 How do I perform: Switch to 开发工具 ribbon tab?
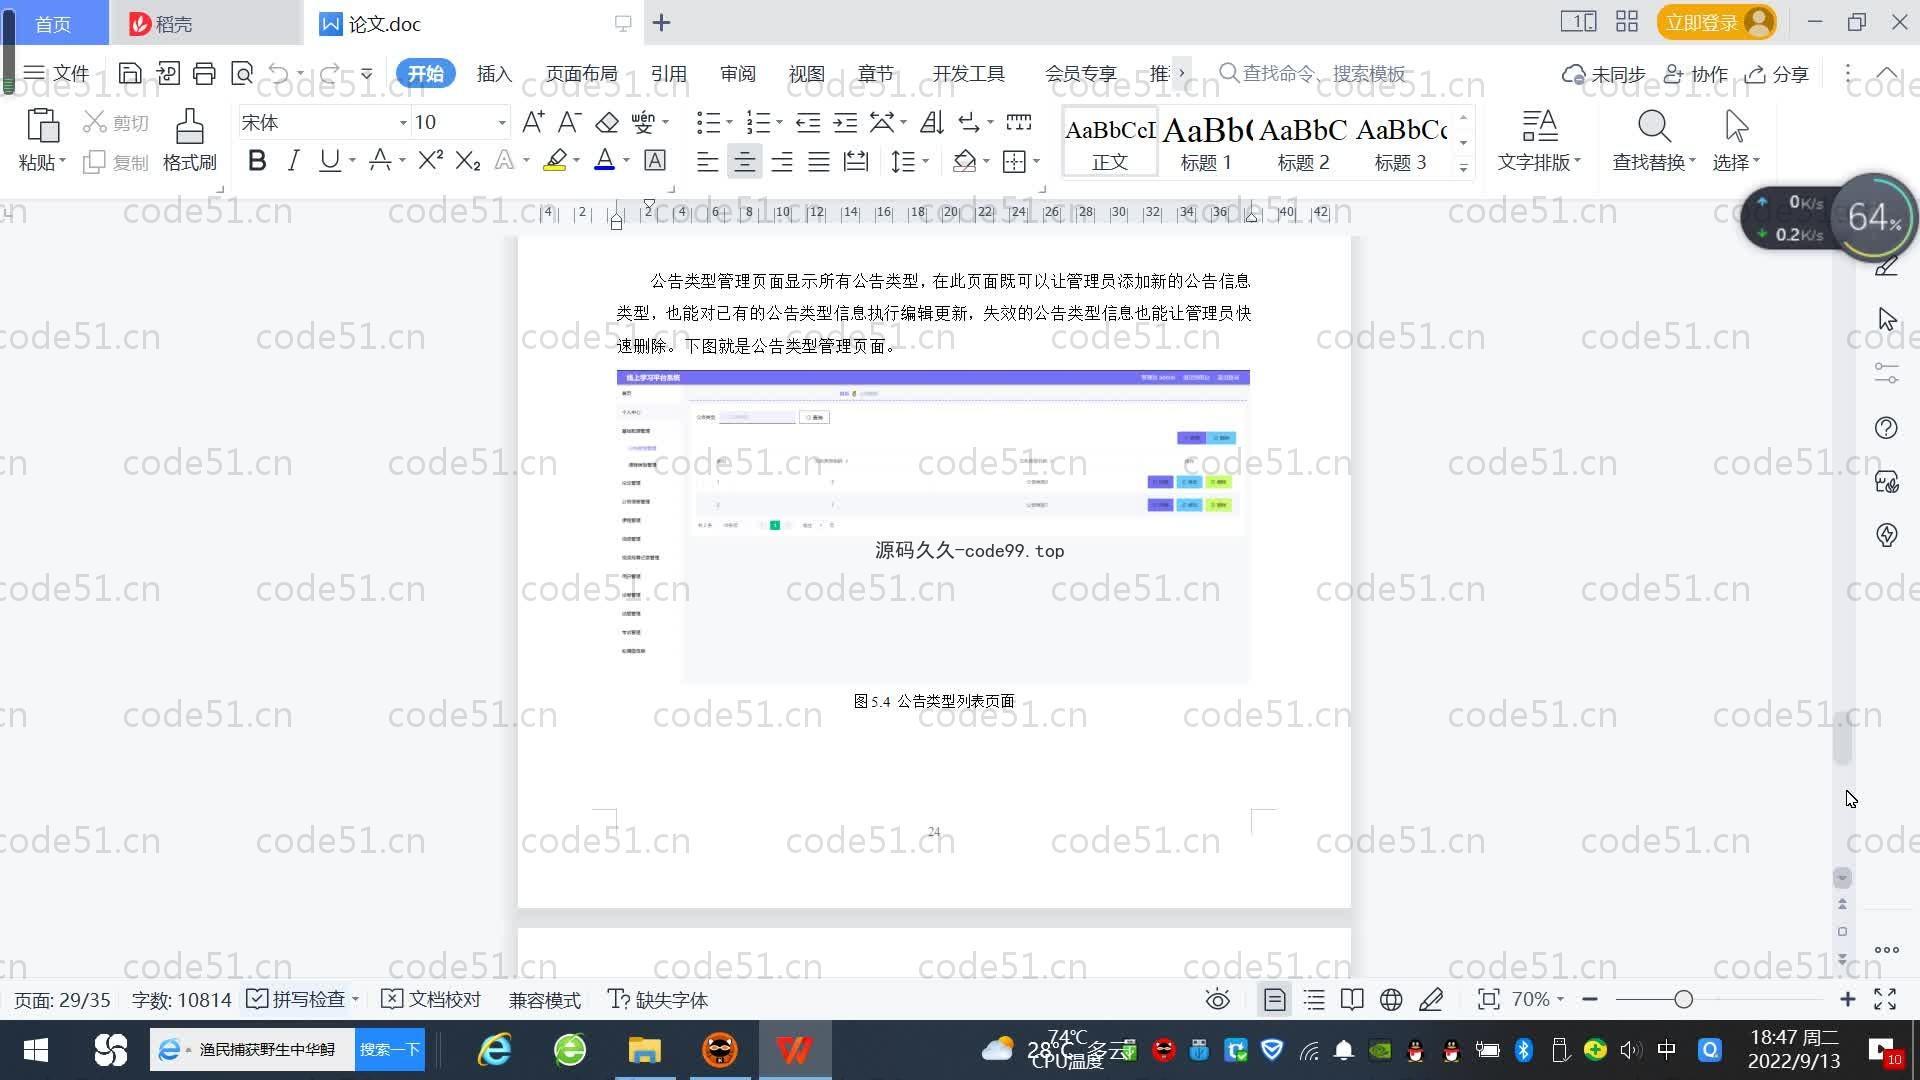(968, 73)
